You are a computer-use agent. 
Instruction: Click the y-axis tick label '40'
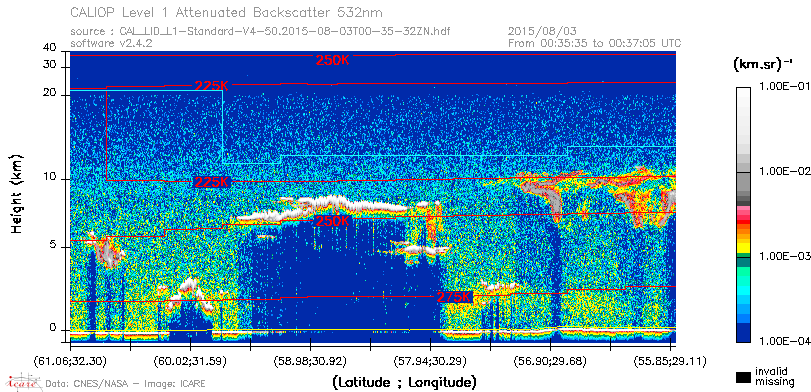(50, 48)
